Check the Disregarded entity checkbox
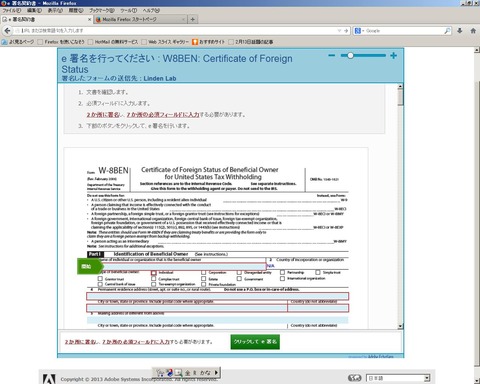The image size is (480, 384). (239, 272)
